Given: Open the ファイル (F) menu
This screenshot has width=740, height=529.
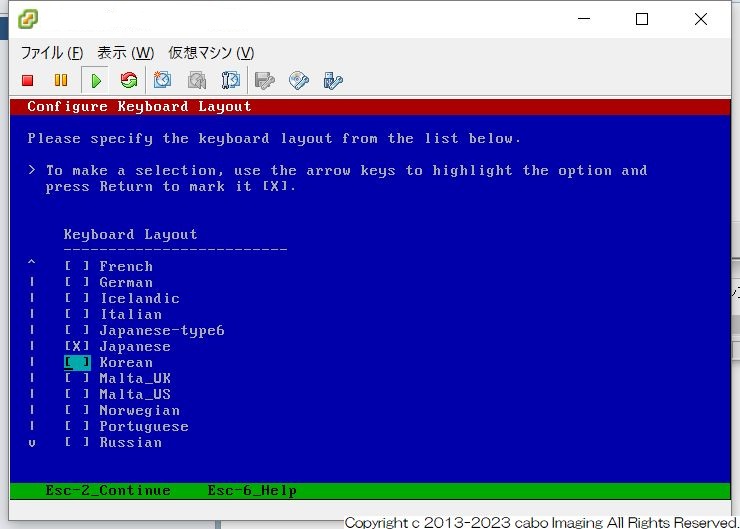Looking at the screenshot, I should (x=52, y=52).
